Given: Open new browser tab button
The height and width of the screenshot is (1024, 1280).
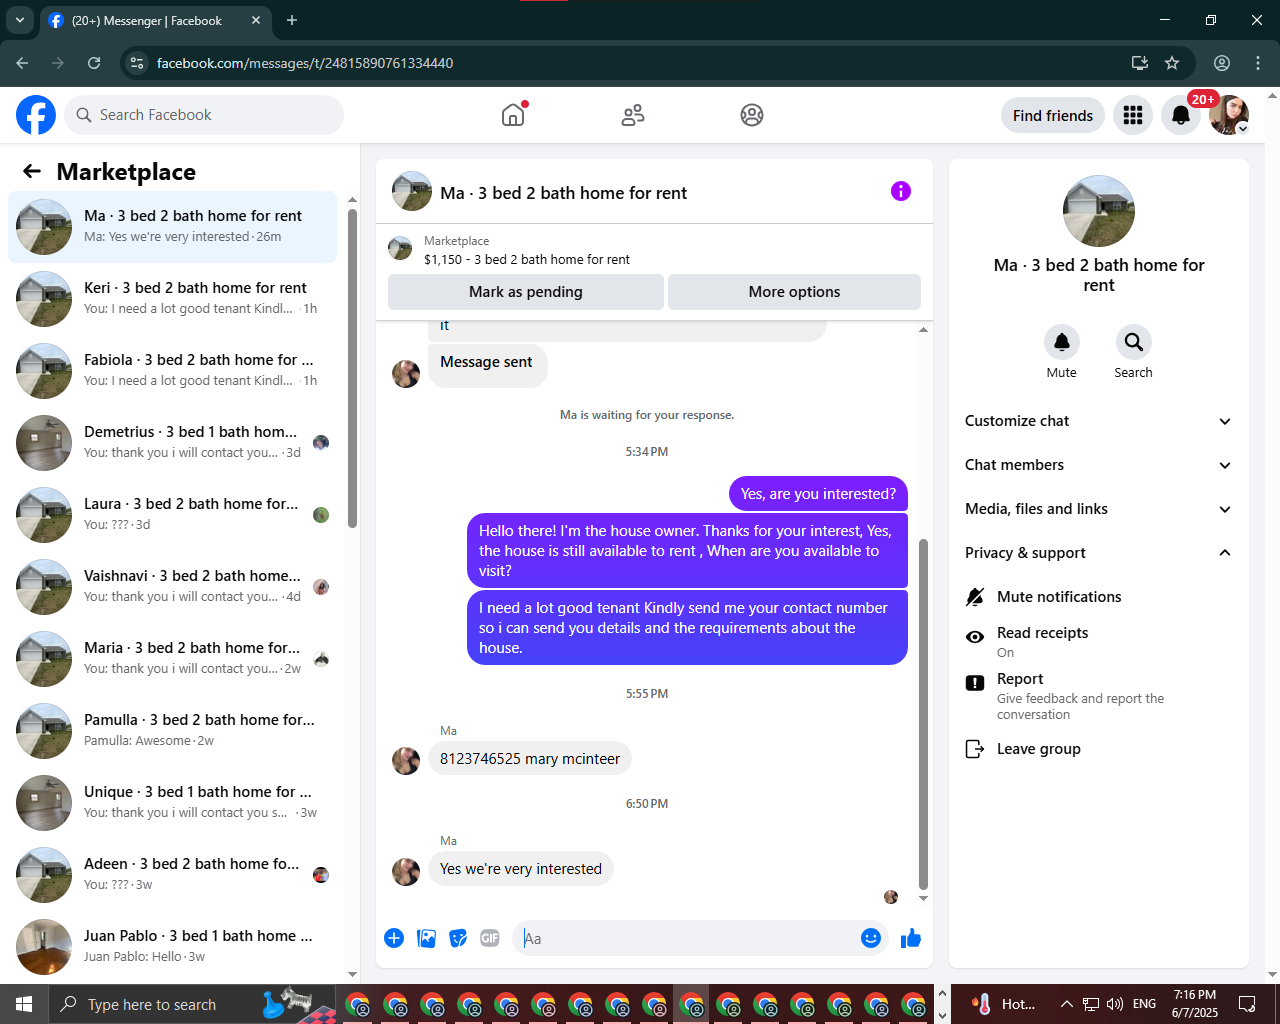Looking at the screenshot, I should point(292,20).
